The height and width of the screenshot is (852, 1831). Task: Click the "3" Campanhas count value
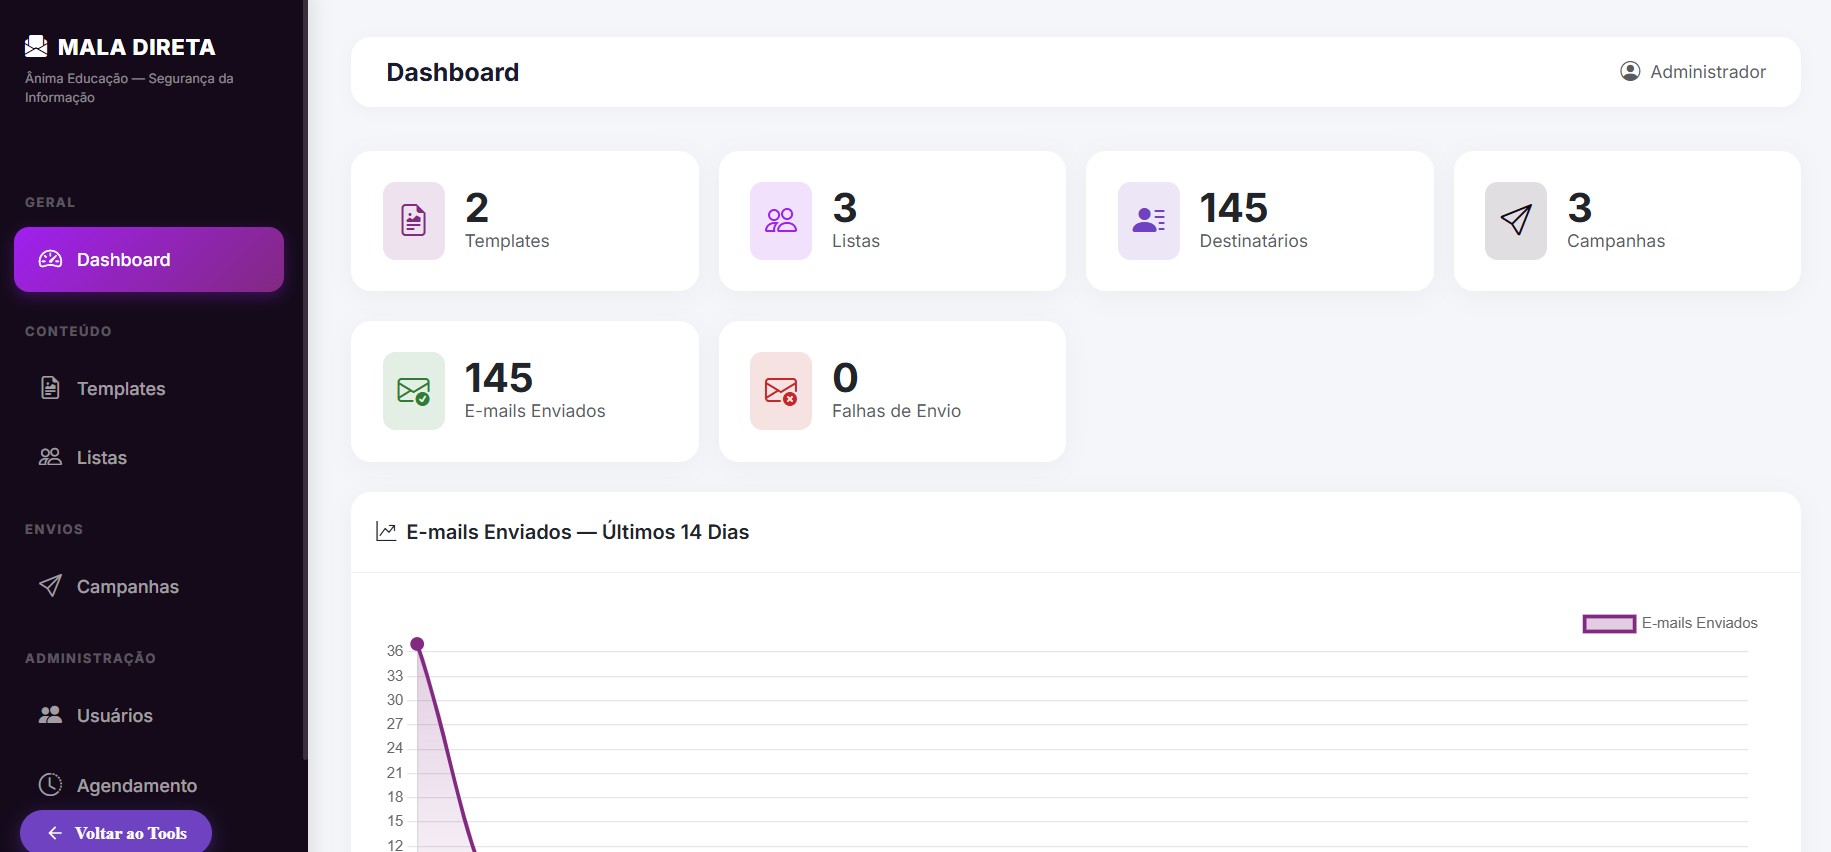tap(1580, 208)
